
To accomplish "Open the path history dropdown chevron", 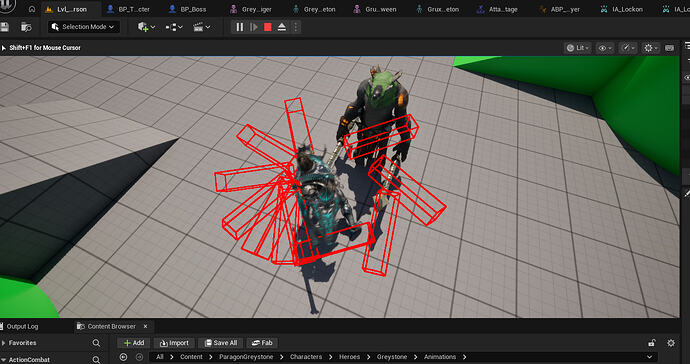I will 649,357.
